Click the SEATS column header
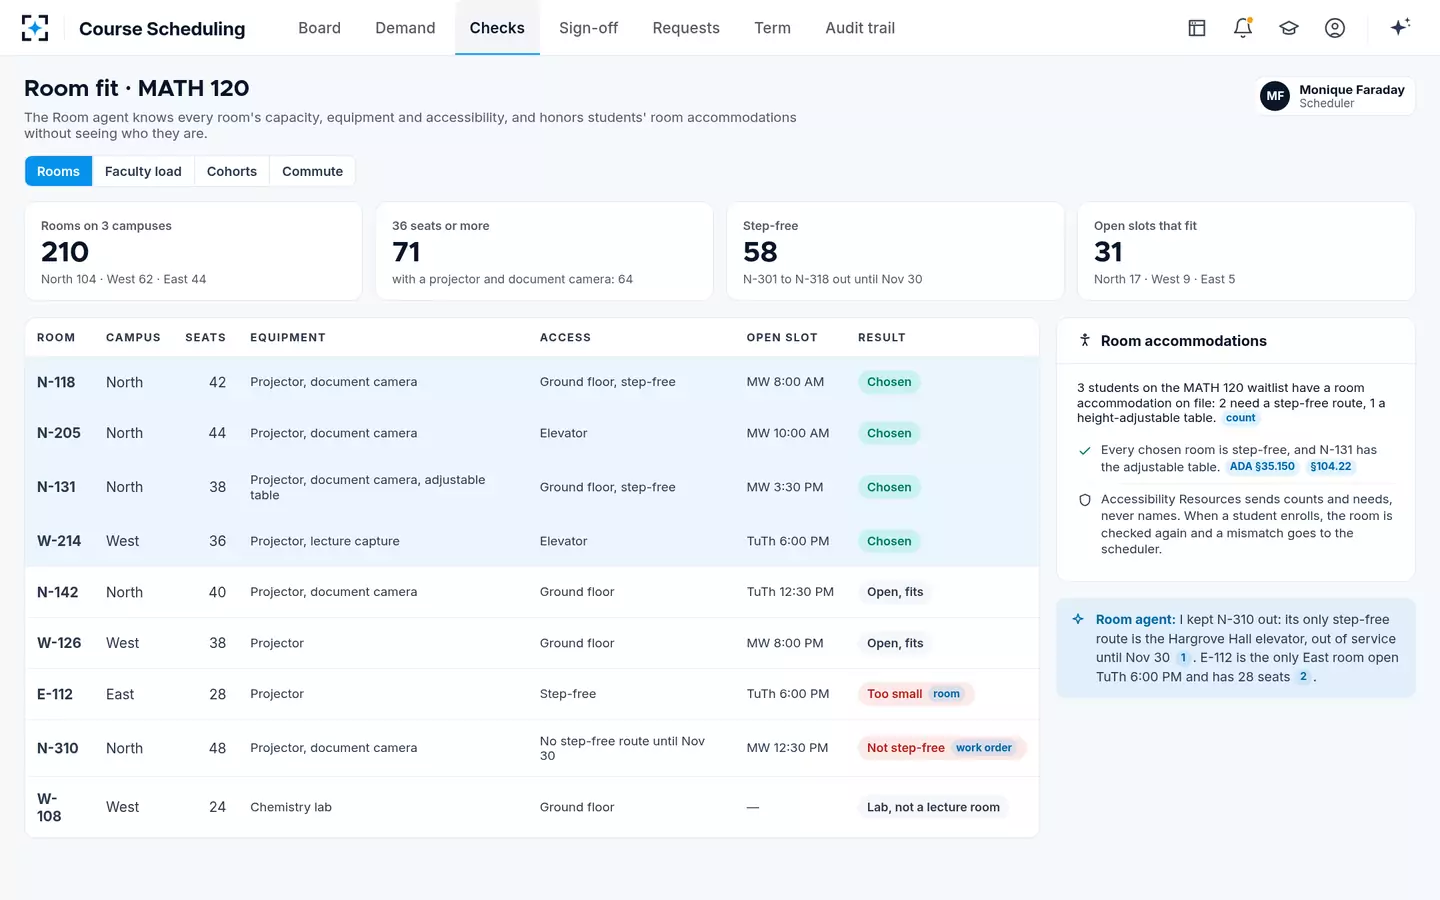Screen dimensions: 1440x900 205,338
